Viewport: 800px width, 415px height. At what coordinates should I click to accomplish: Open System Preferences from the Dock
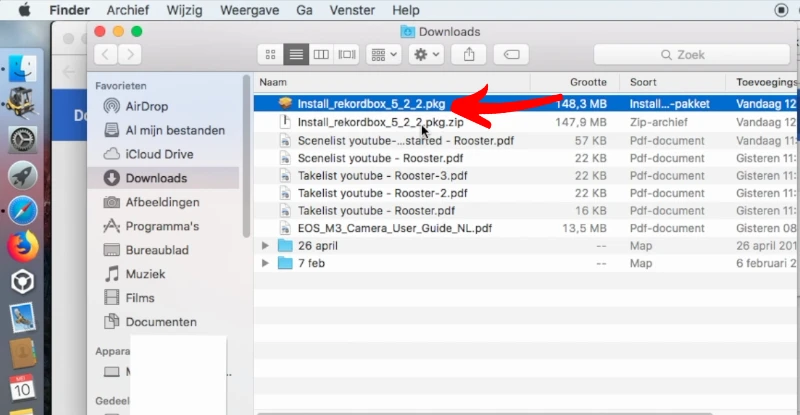click(22, 139)
